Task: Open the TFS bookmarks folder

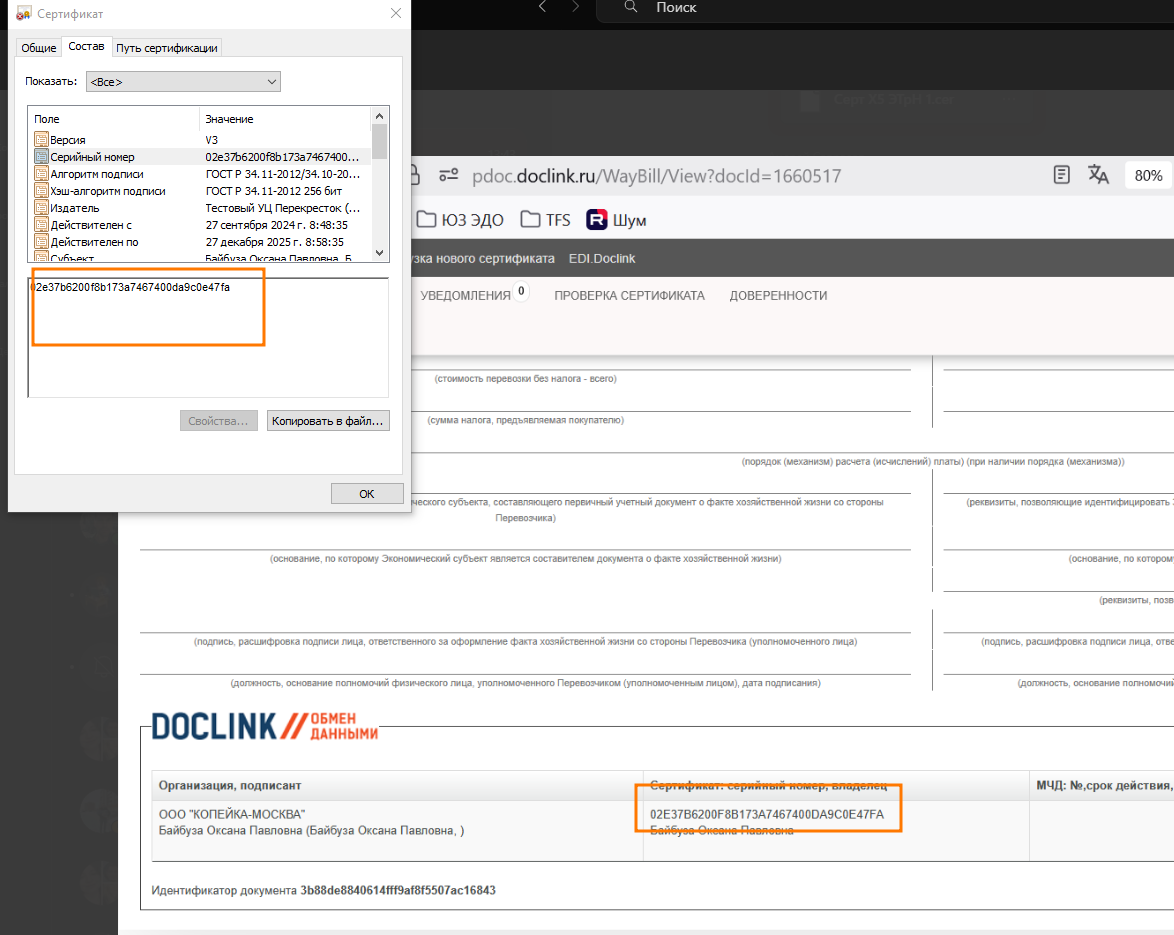Action: (x=546, y=220)
